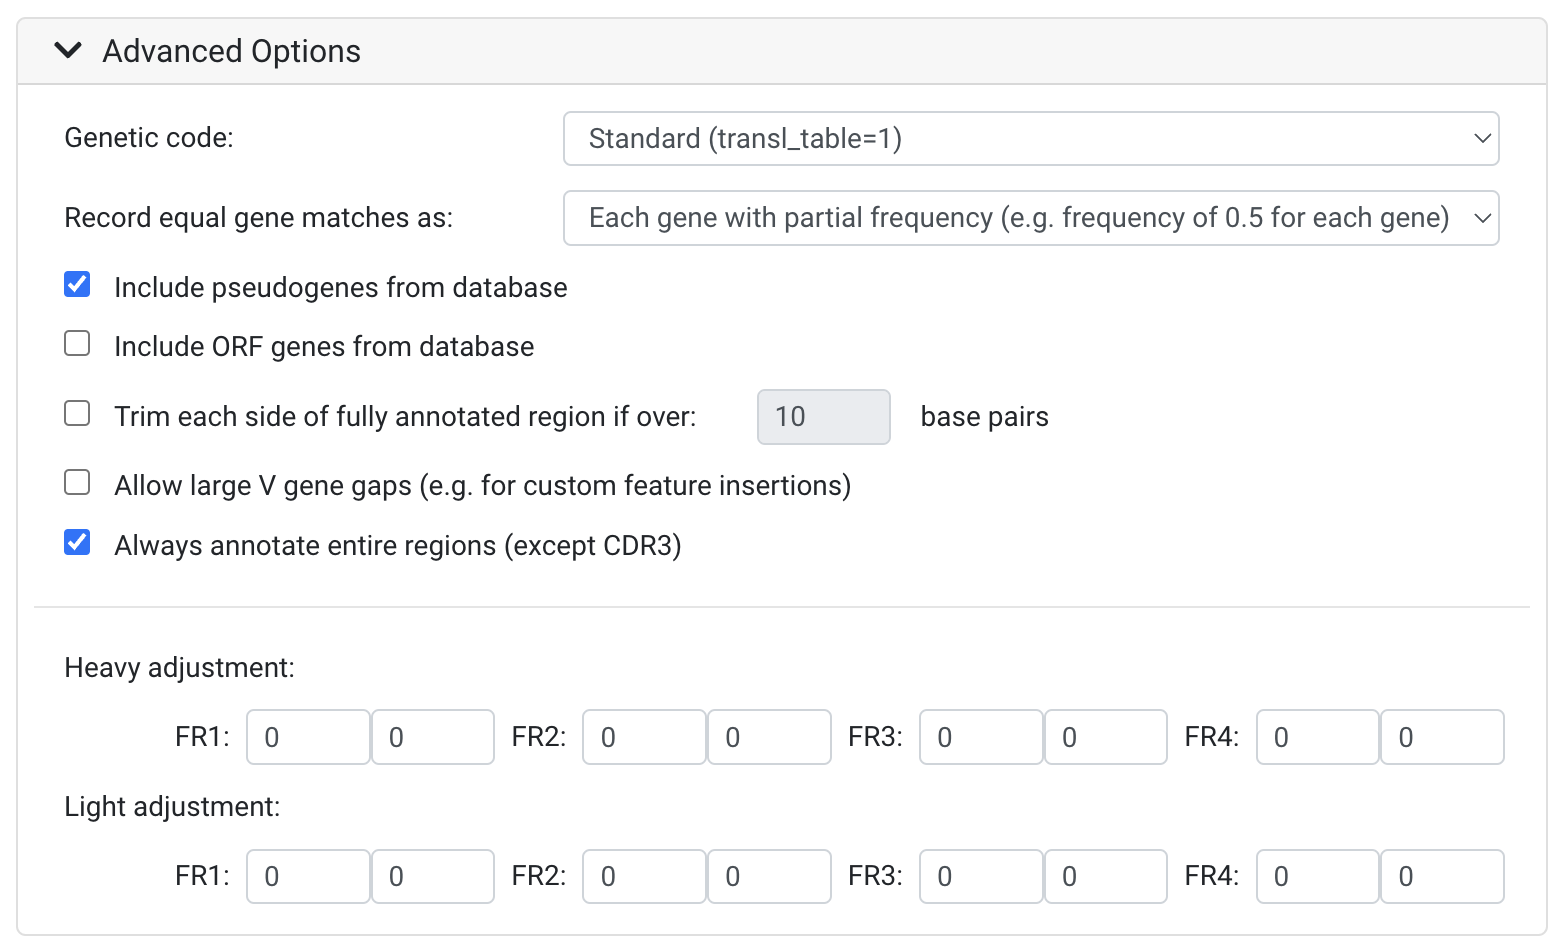Enable Allow large V gene gaps
This screenshot has width=1568, height=952.
(77, 483)
